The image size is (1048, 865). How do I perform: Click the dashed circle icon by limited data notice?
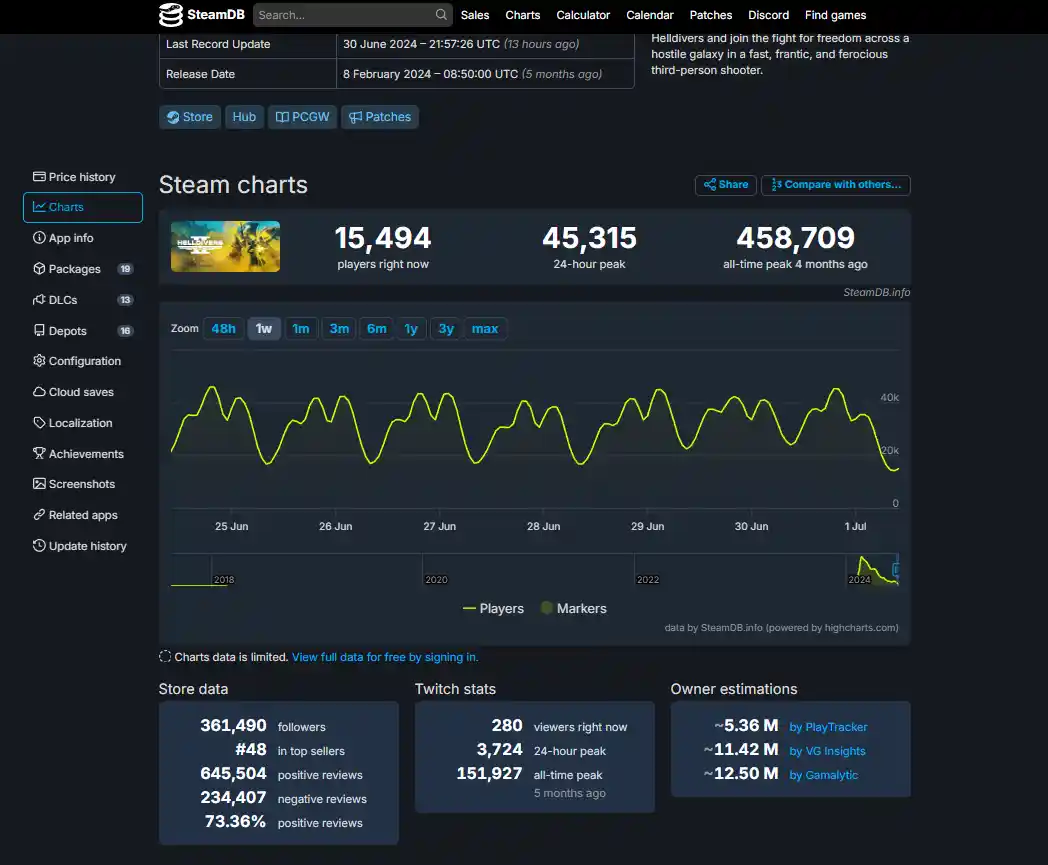[x=165, y=656]
